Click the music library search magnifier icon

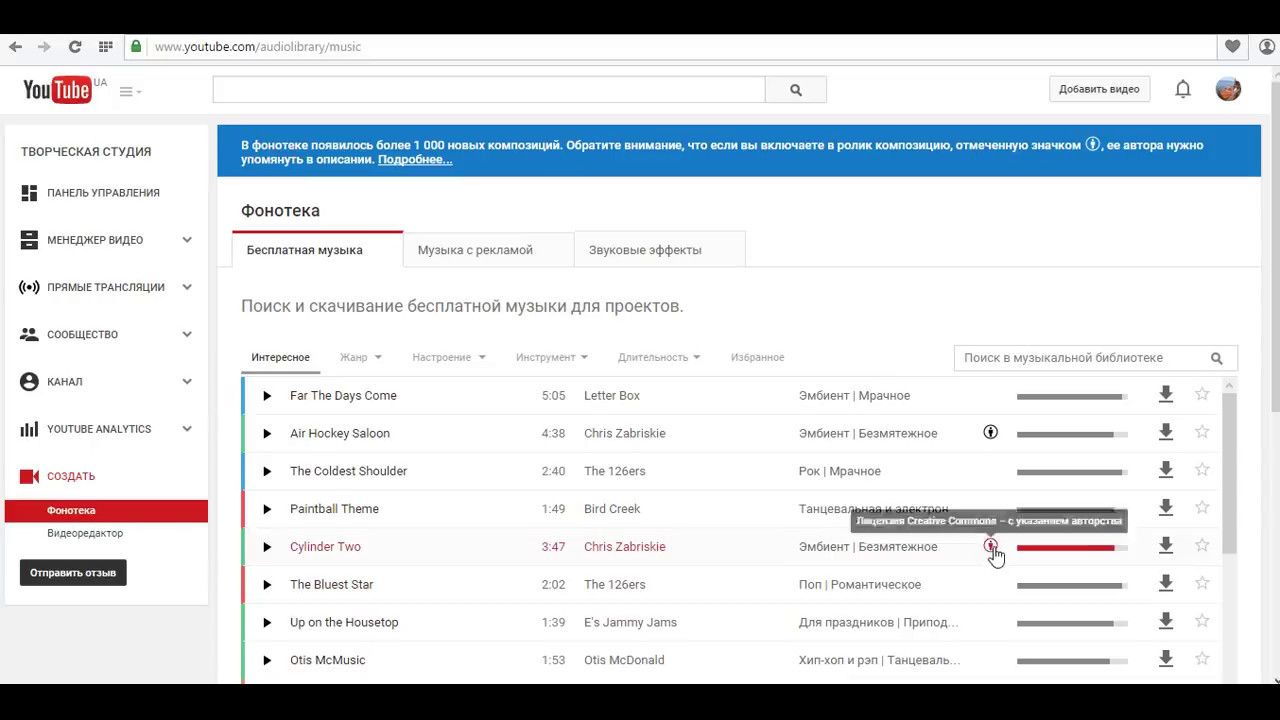pos(1217,358)
